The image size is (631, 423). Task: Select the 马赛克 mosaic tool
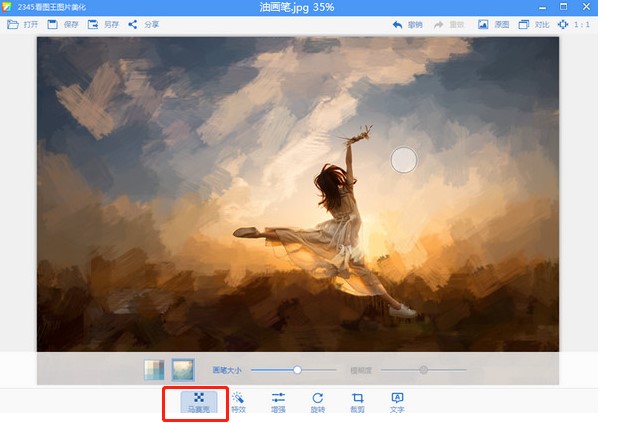(198, 402)
